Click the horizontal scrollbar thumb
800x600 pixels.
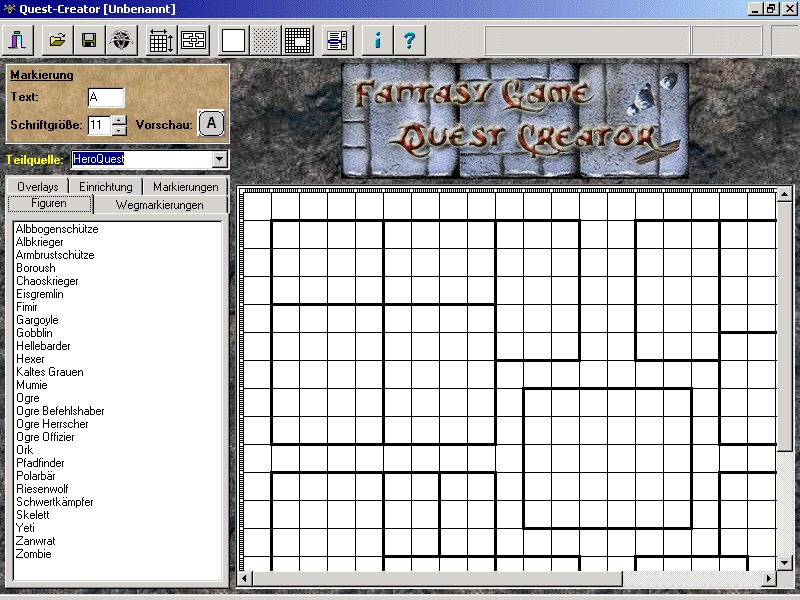coord(437,579)
